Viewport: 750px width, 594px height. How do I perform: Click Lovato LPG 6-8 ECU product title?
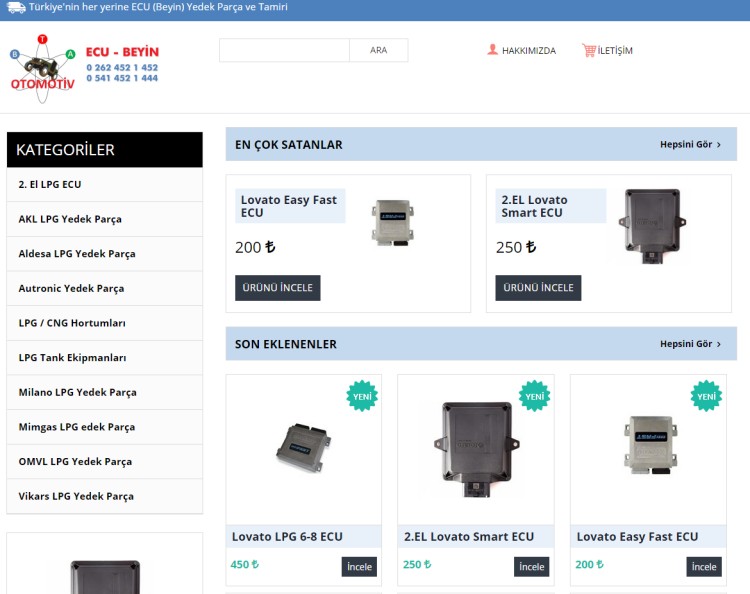[x=287, y=537]
